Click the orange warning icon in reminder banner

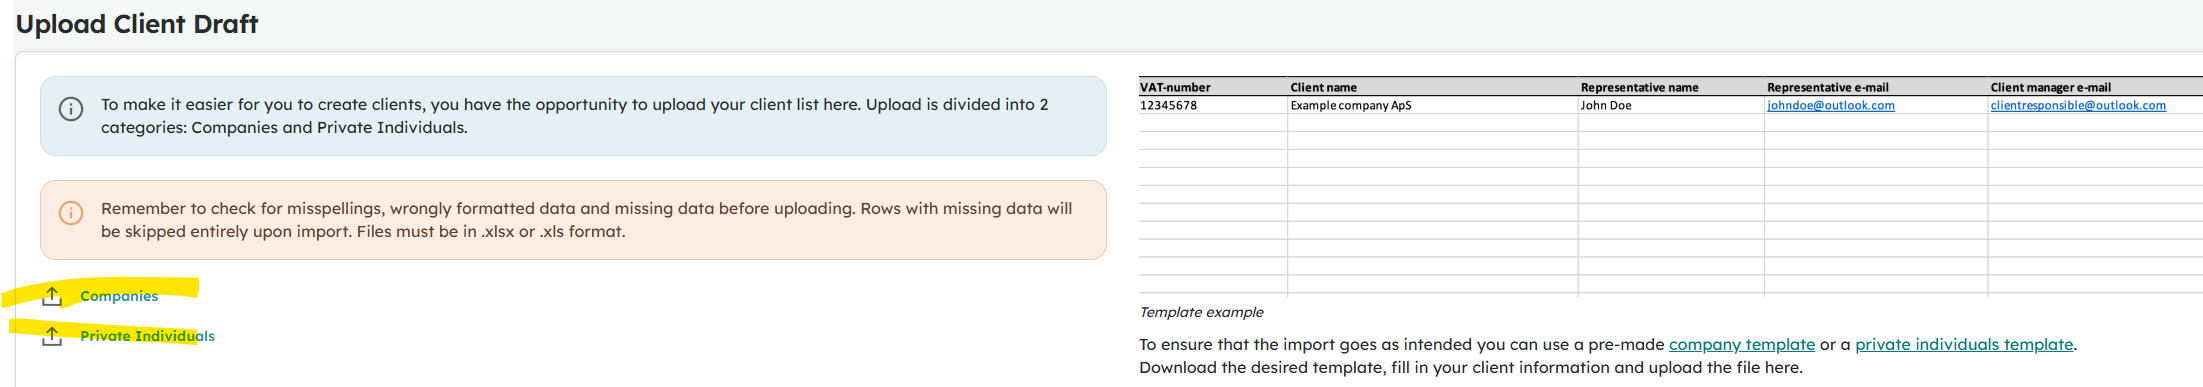(71, 213)
